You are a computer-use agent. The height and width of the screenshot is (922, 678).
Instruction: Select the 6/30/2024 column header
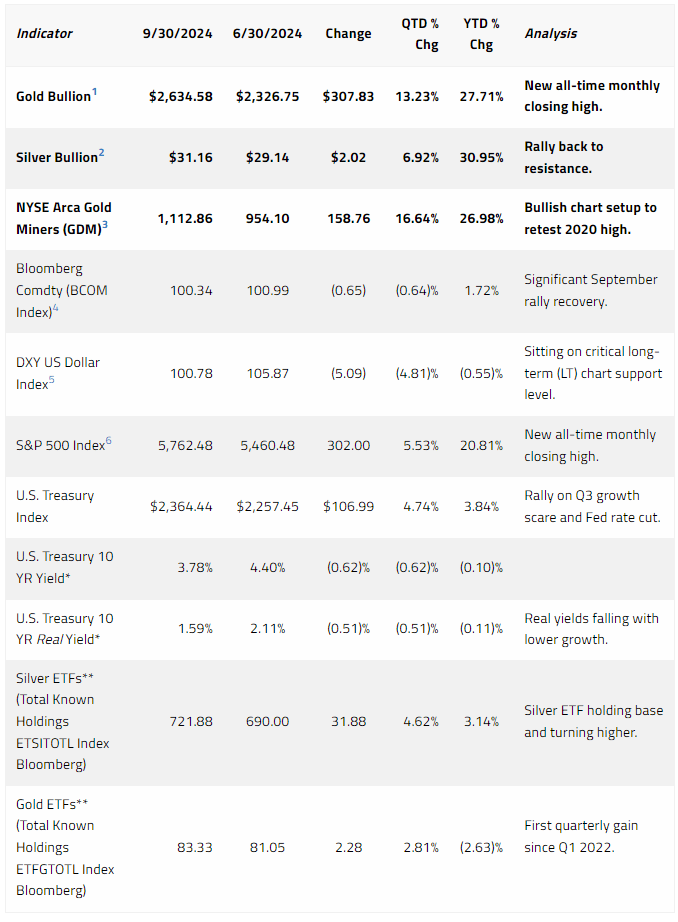coord(268,34)
